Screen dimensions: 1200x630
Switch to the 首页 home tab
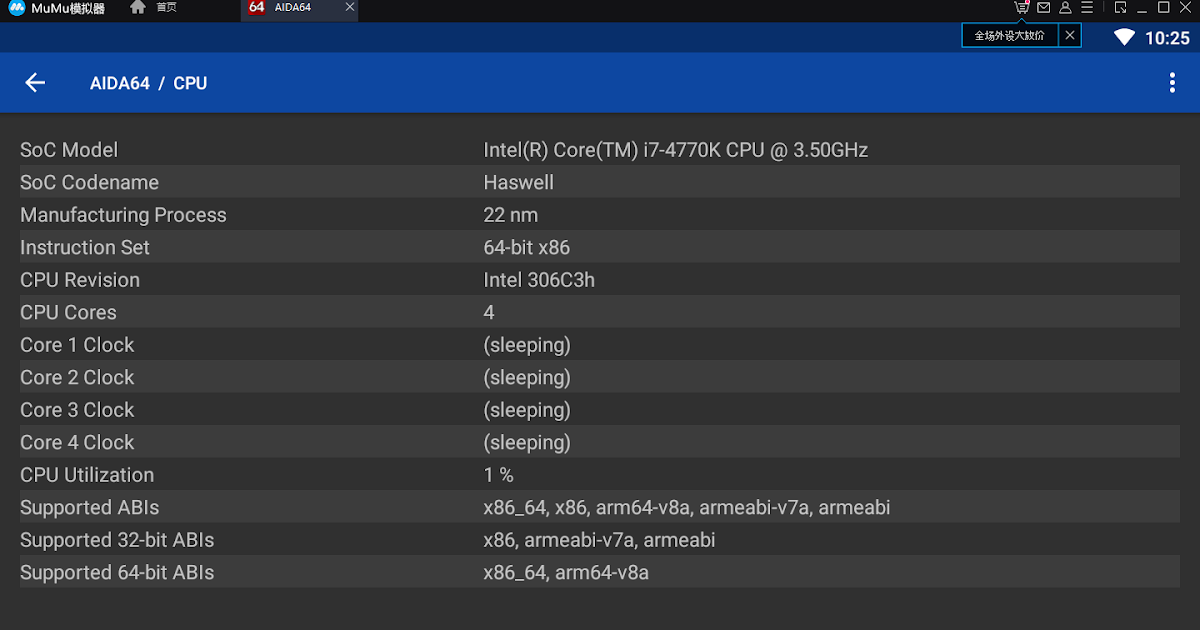[166, 8]
